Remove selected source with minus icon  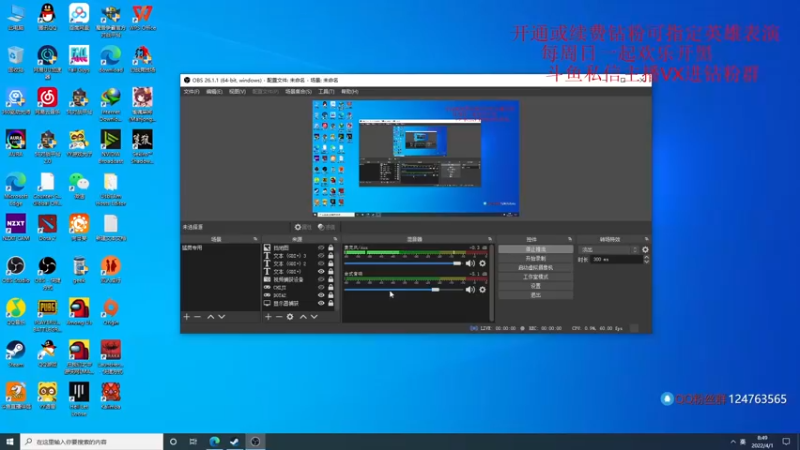[279, 317]
